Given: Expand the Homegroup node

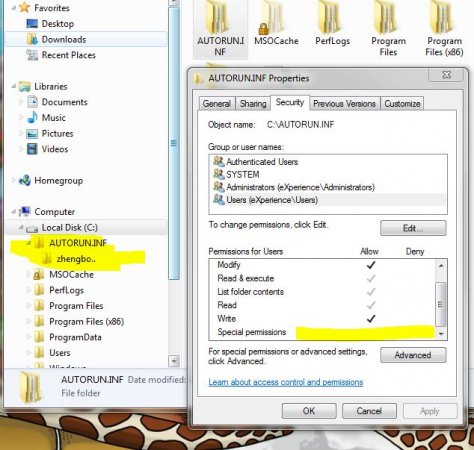Looking at the screenshot, I should tap(14, 180).
